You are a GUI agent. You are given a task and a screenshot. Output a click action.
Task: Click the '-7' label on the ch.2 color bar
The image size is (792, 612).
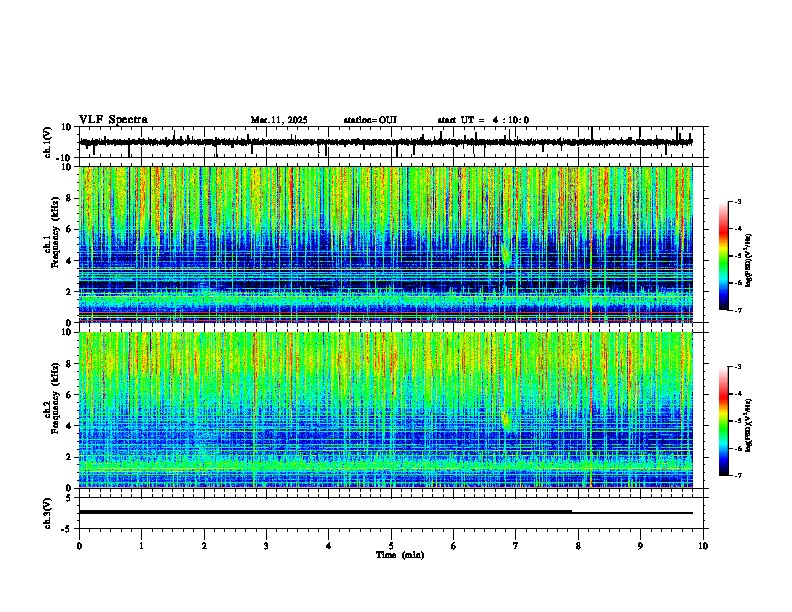tap(737, 476)
